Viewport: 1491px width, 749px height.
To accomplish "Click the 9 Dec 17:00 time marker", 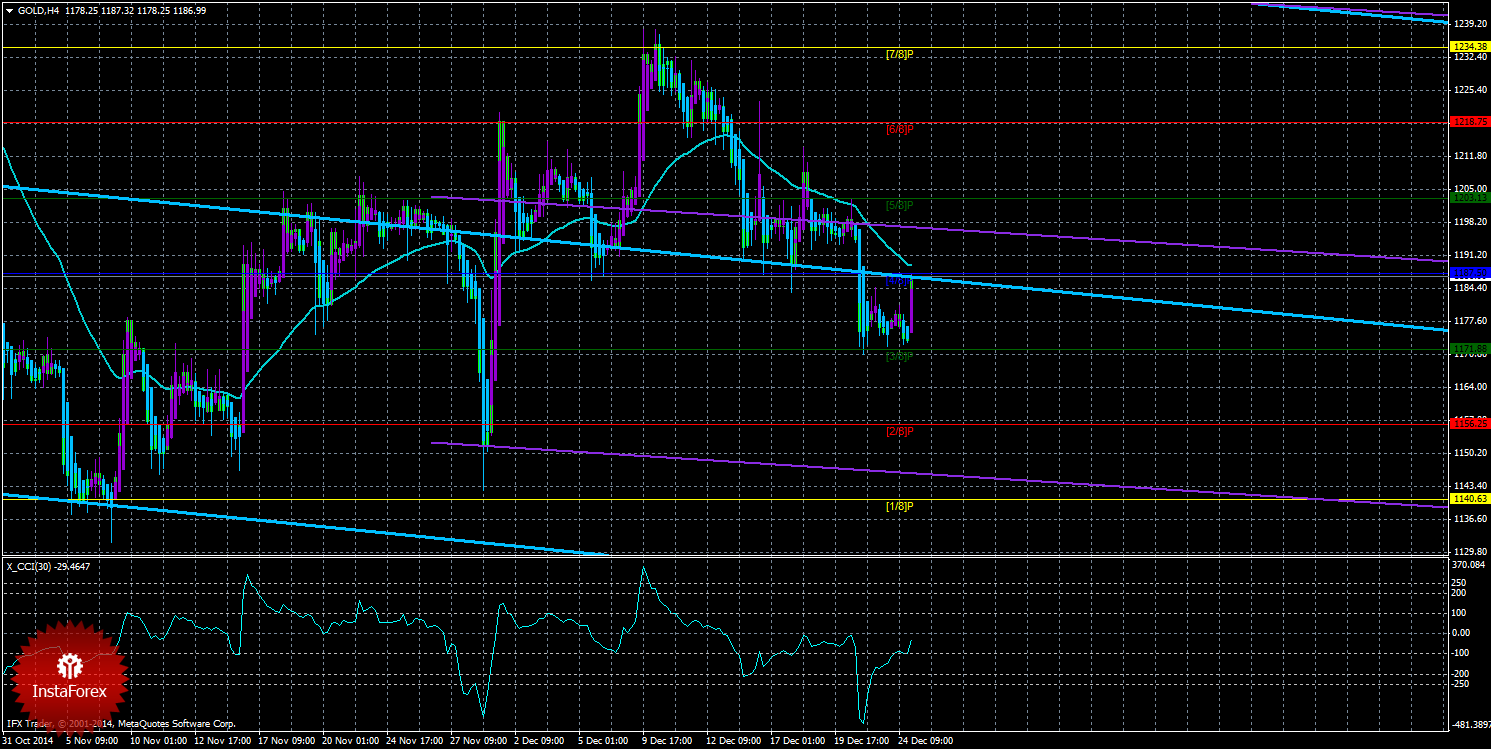I will click(x=667, y=742).
